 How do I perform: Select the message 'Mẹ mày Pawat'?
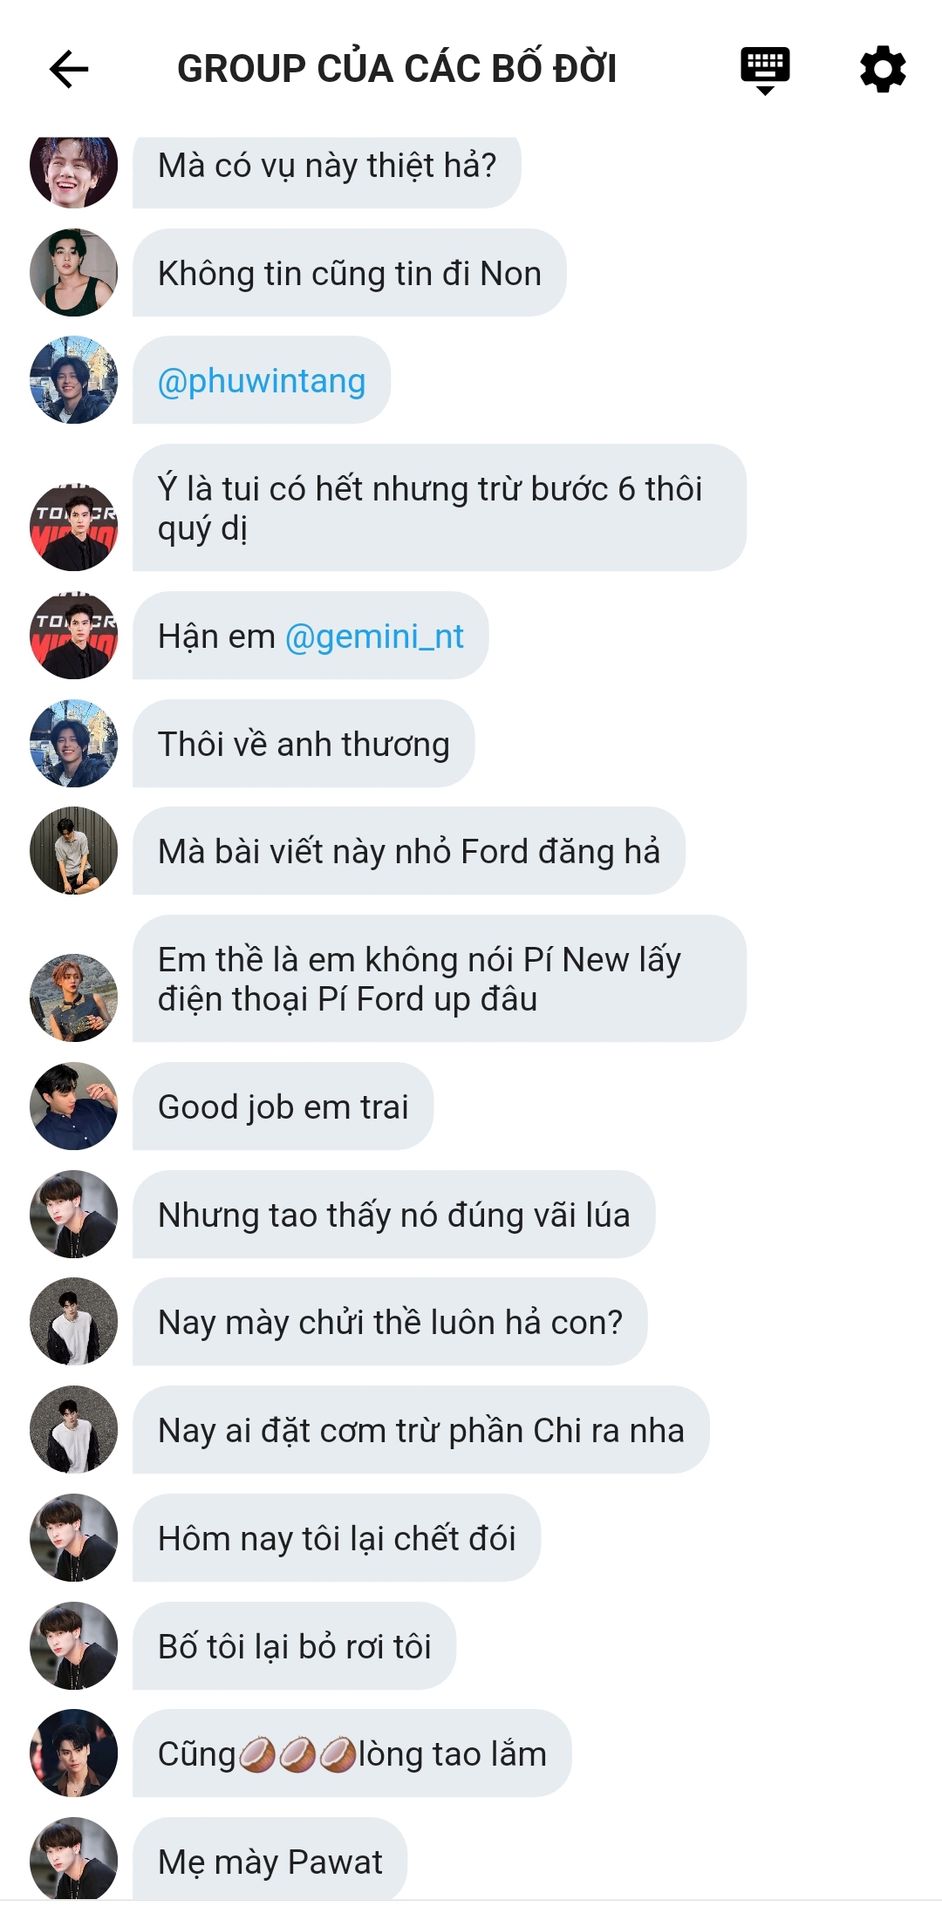(x=270, y=1859)
